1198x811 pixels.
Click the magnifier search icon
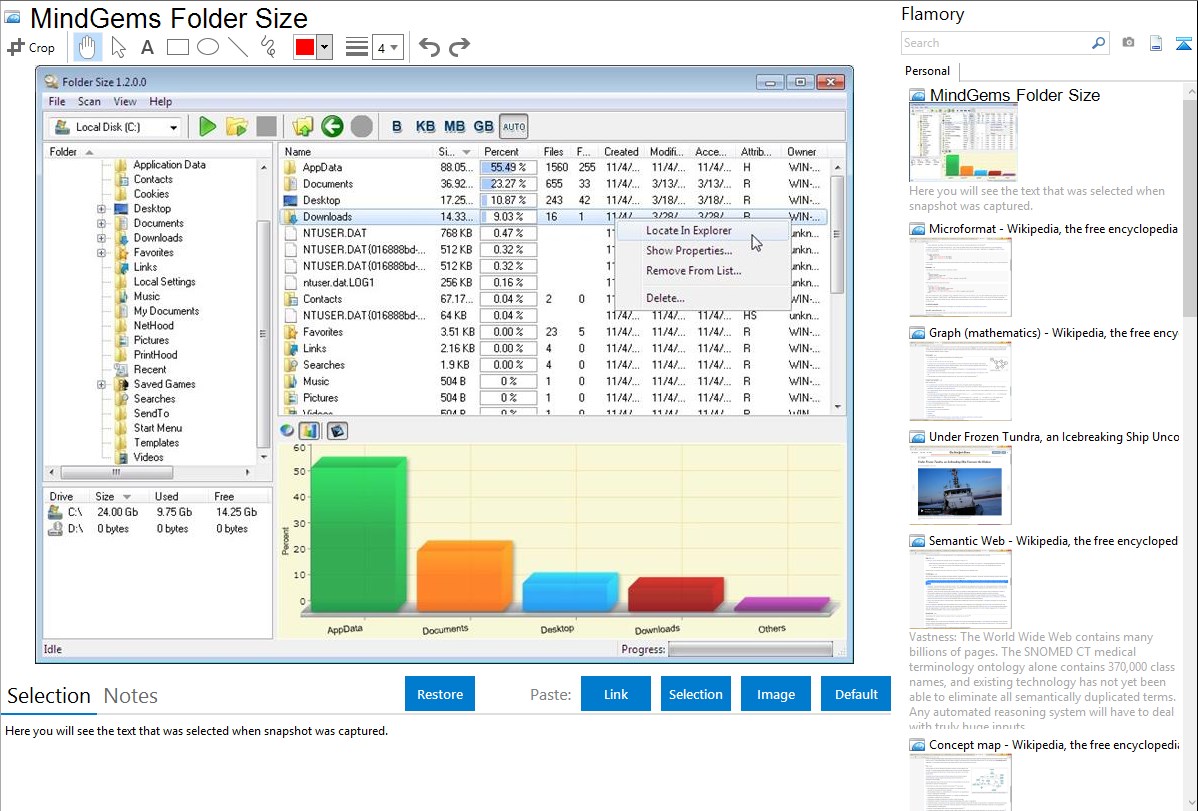pos(1099,43)
